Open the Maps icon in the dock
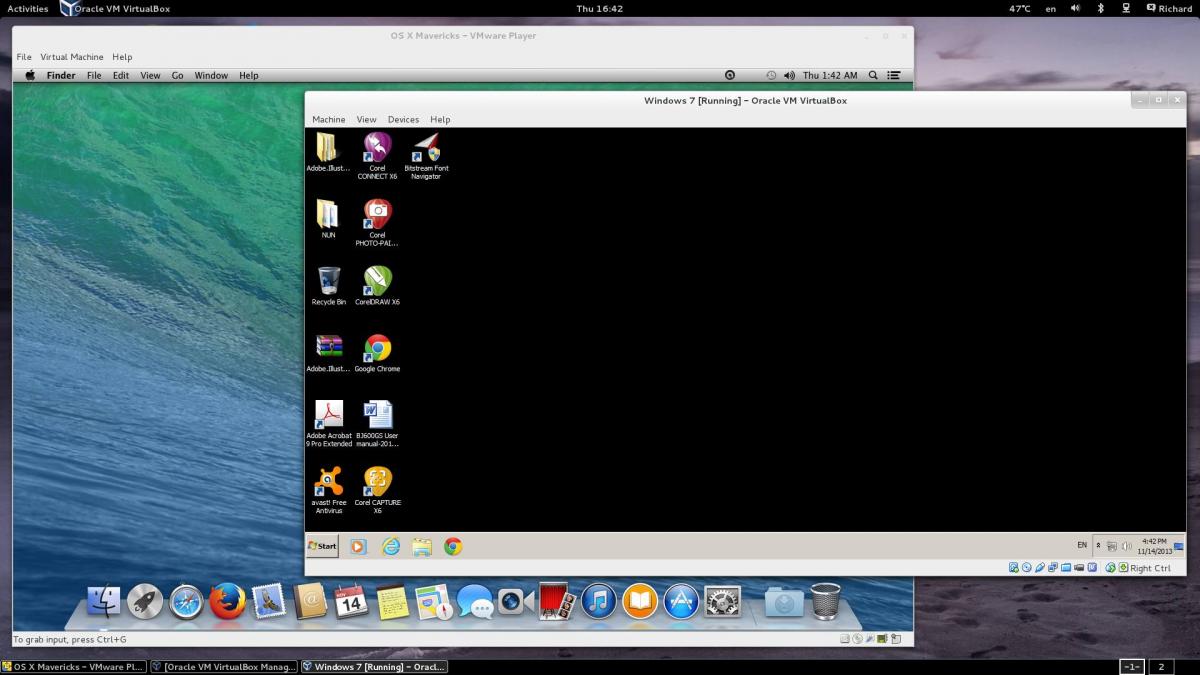Viewport: 1200px width, 675px height. [x=433, y=601]
